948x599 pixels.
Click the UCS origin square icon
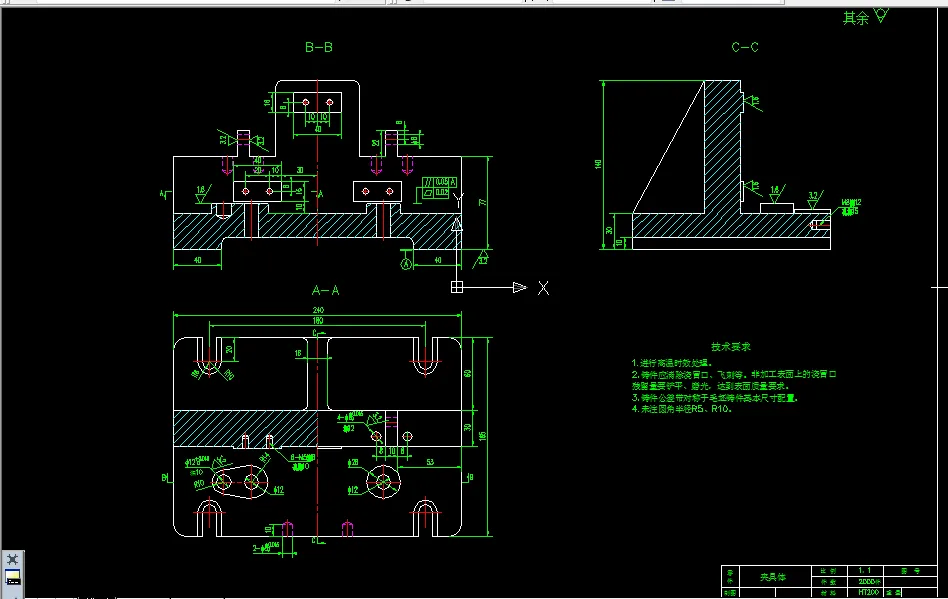pos(457,287)
